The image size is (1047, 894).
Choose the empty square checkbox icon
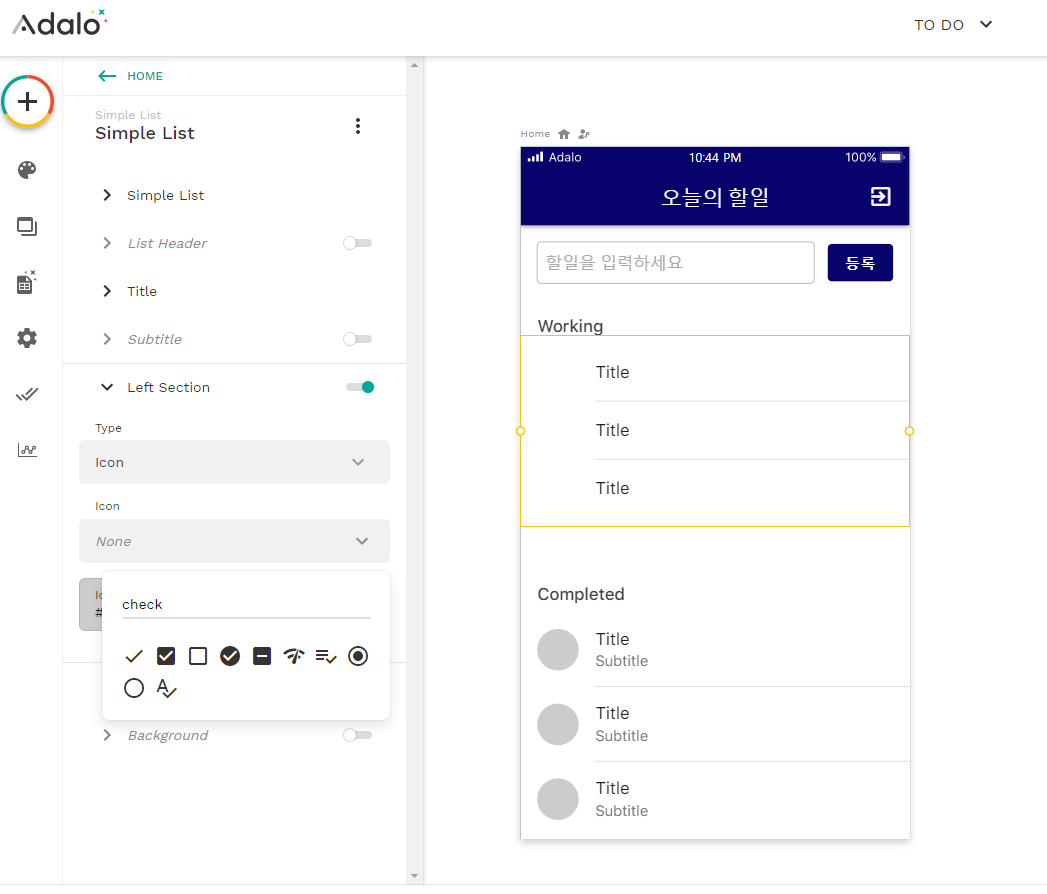click(x=198, y=656)
